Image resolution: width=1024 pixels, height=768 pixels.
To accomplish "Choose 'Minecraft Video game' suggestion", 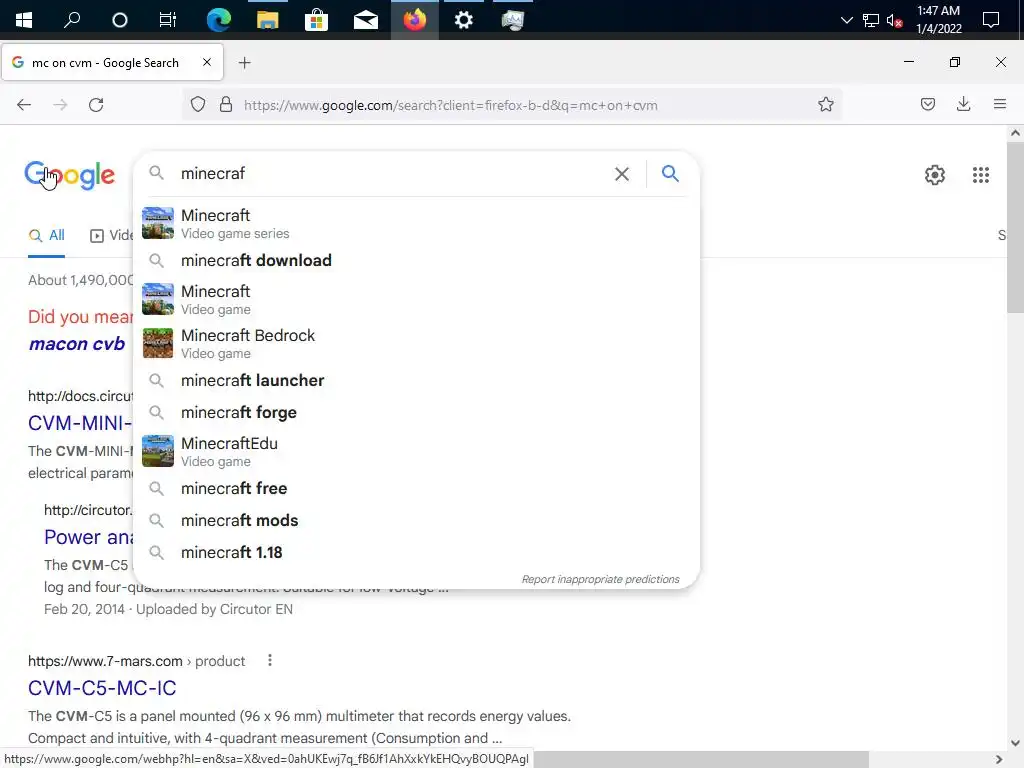I will click(416, 299).
